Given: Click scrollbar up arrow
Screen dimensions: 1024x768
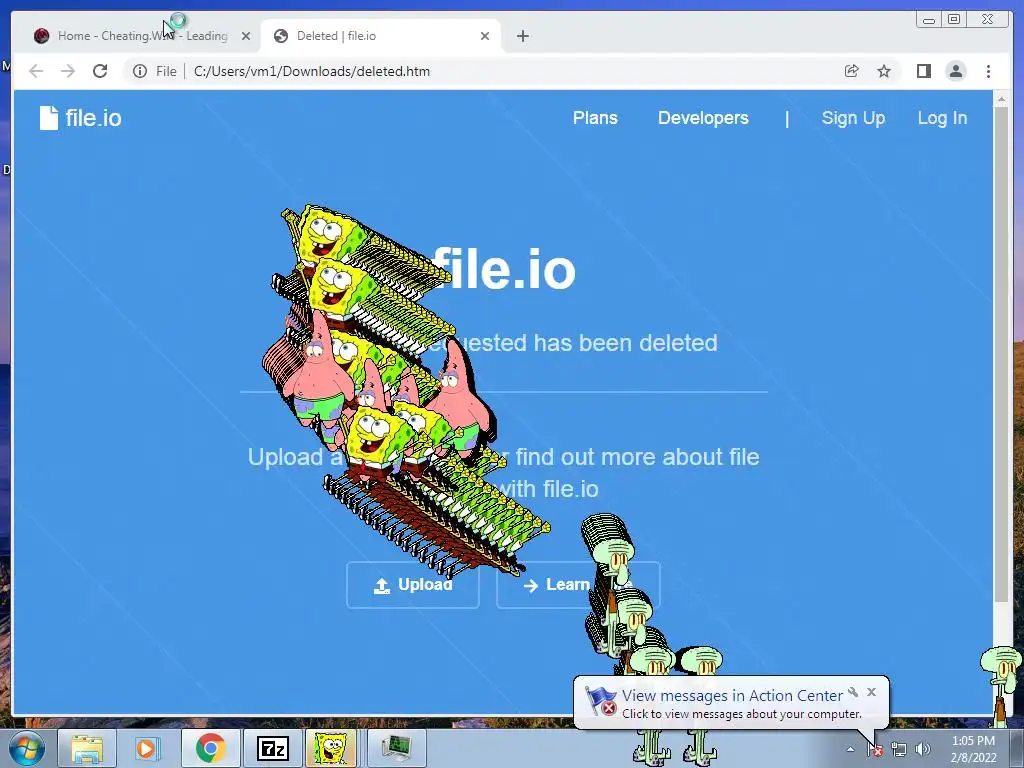Looking at the screenshot, I should coord(1001,100).
